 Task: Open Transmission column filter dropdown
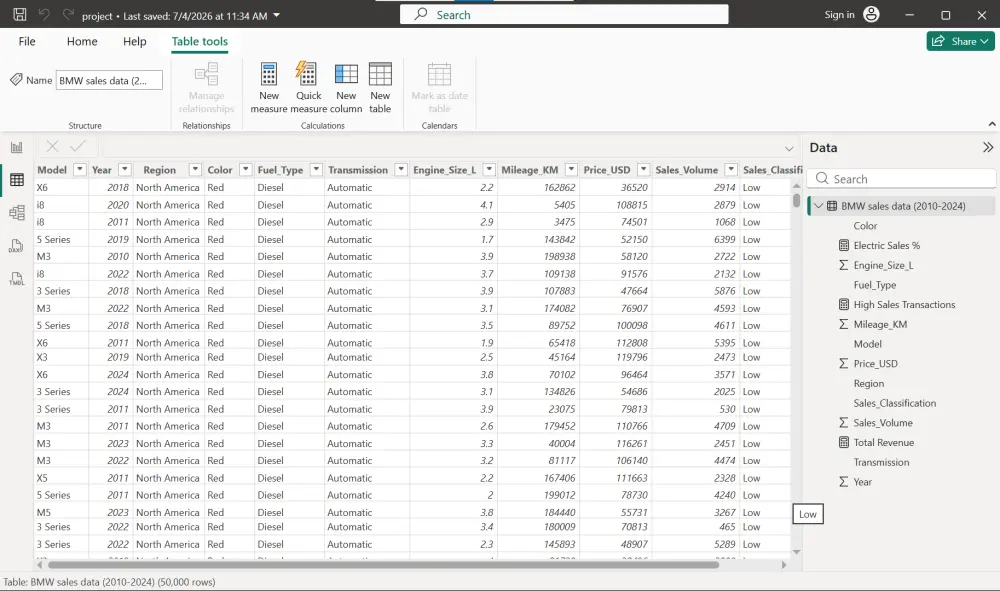click(401, 170)
